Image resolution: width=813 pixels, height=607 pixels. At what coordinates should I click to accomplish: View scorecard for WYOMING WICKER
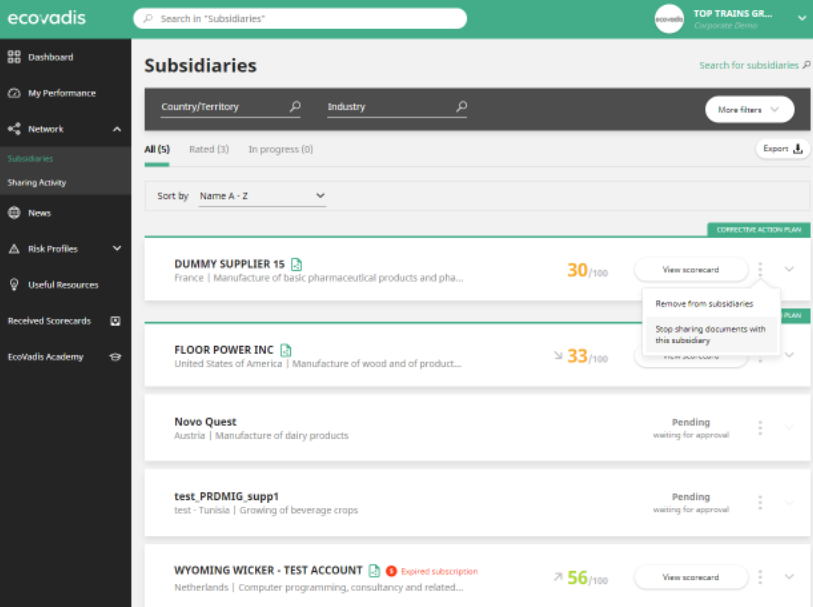[x=691, y=577]
